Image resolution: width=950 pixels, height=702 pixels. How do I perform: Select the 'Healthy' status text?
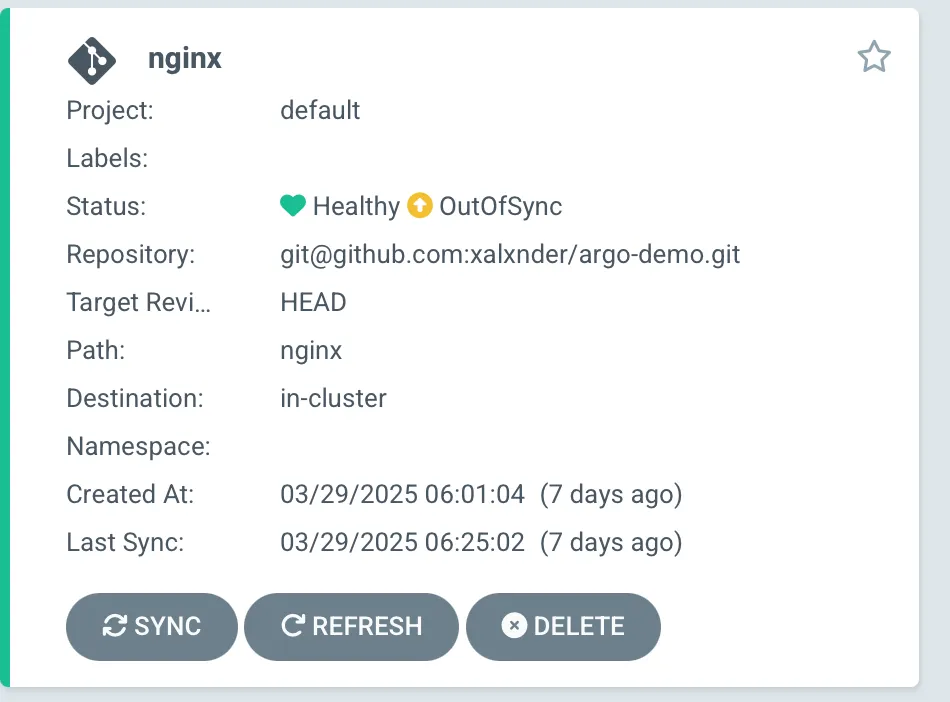click(x=356, y=206)
